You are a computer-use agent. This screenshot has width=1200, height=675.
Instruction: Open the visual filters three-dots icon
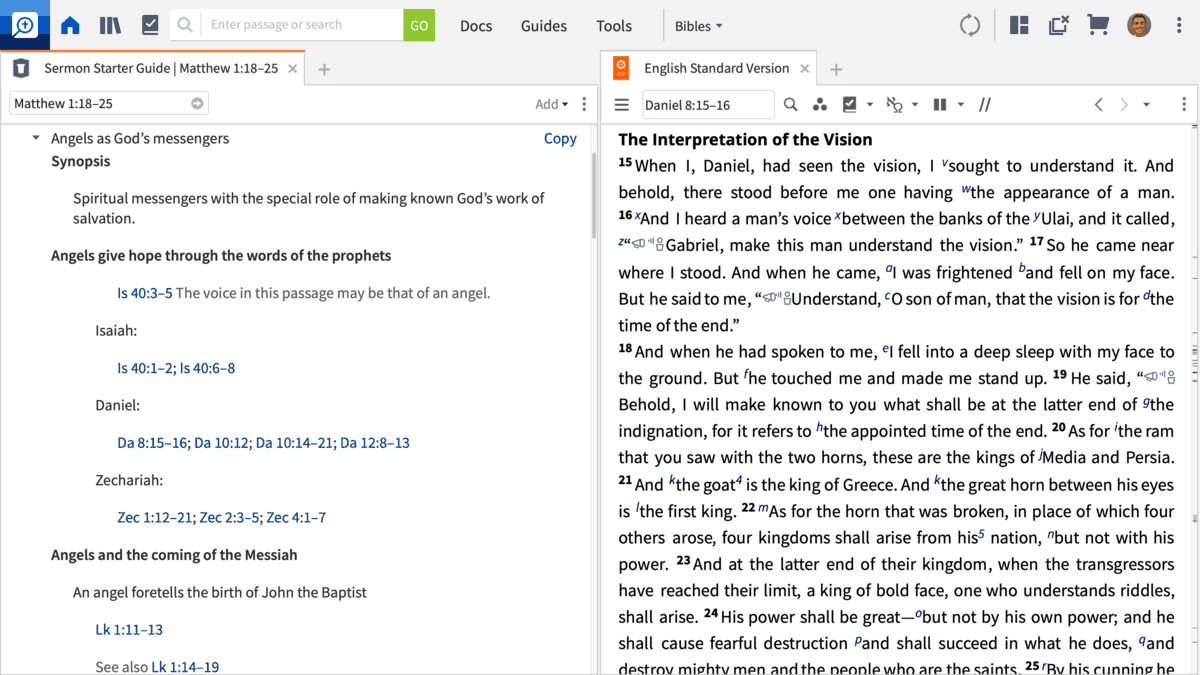[x=820, y=105]
